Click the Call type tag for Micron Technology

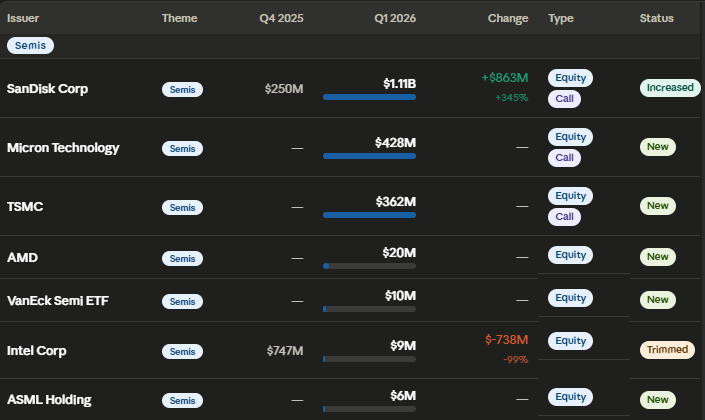point(564,157)
